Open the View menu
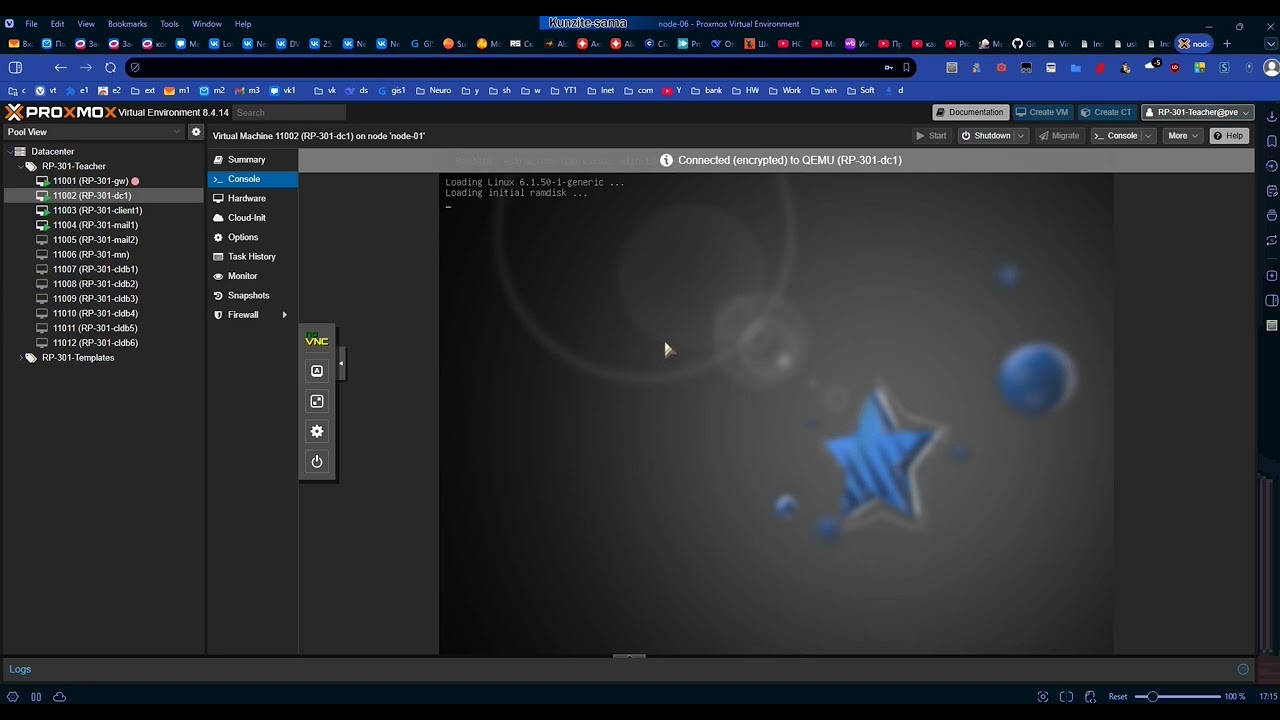Image resolution: width=1280 pixels, height=720 pixels. click(x=86, y=24)
